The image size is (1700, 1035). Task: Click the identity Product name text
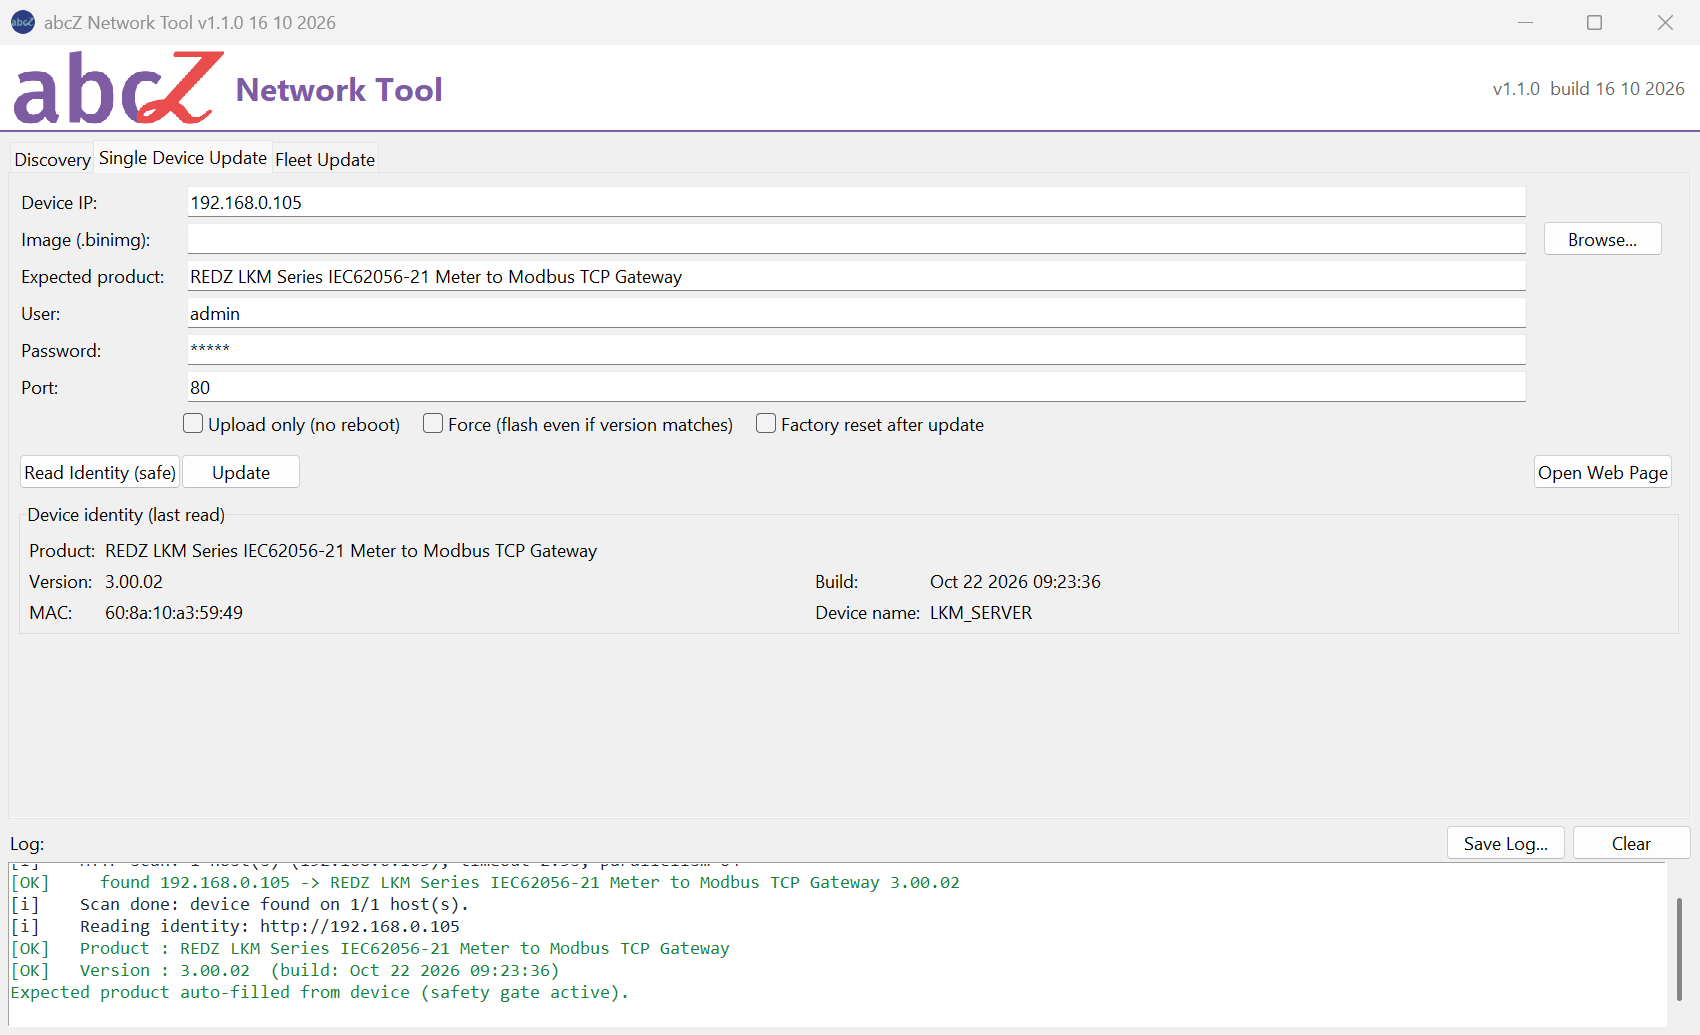[x=351, y=550]
